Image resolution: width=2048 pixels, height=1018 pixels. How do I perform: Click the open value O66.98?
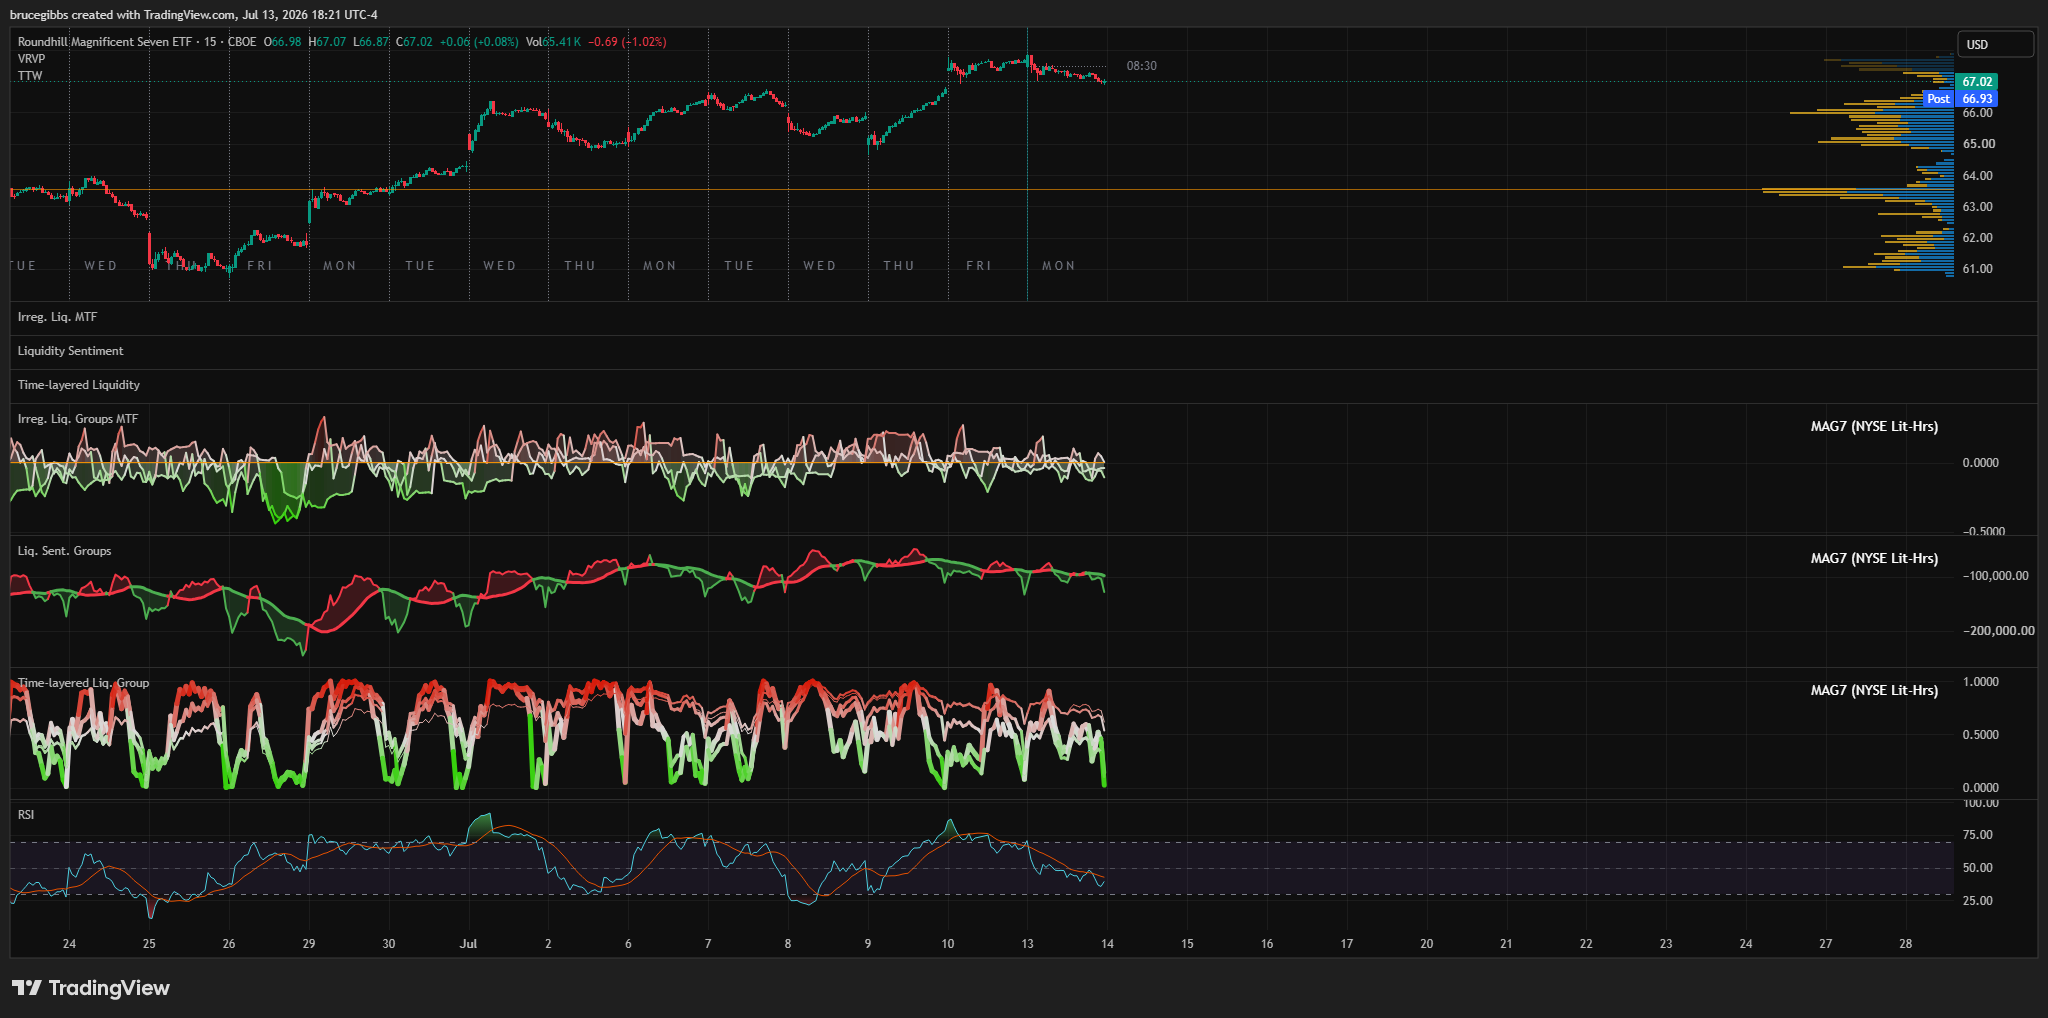click(283, 42)
